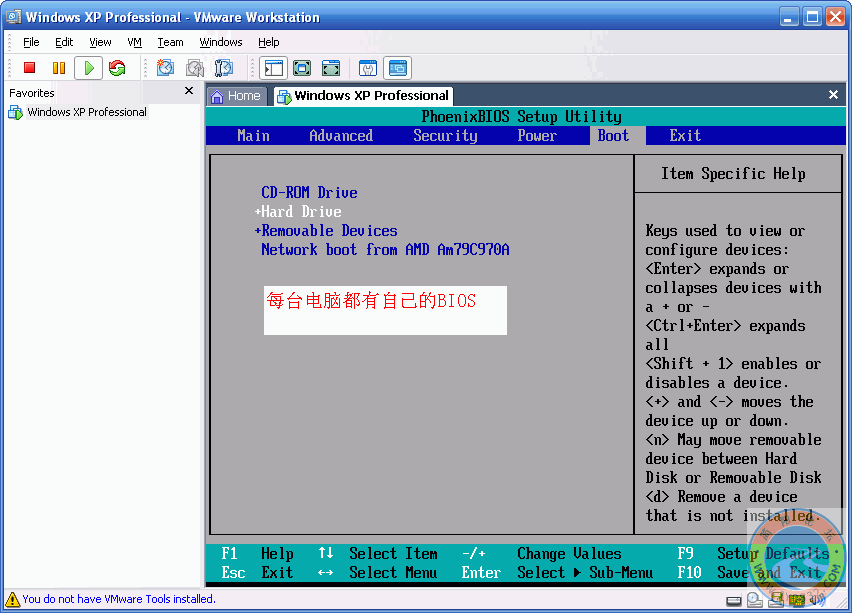Viewport: 852px width, 613px height.
Task: Click the Full Screen view icon
Action: tap(331, 68)
